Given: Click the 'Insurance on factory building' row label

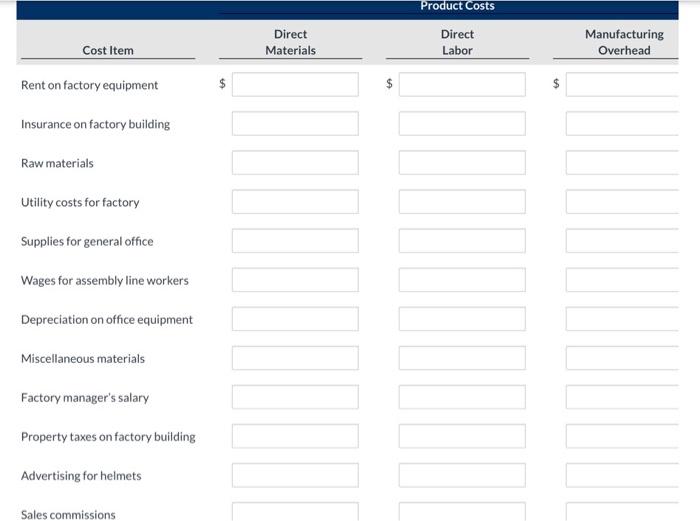Looking at the screenshot, I should [x=96, y=124].
